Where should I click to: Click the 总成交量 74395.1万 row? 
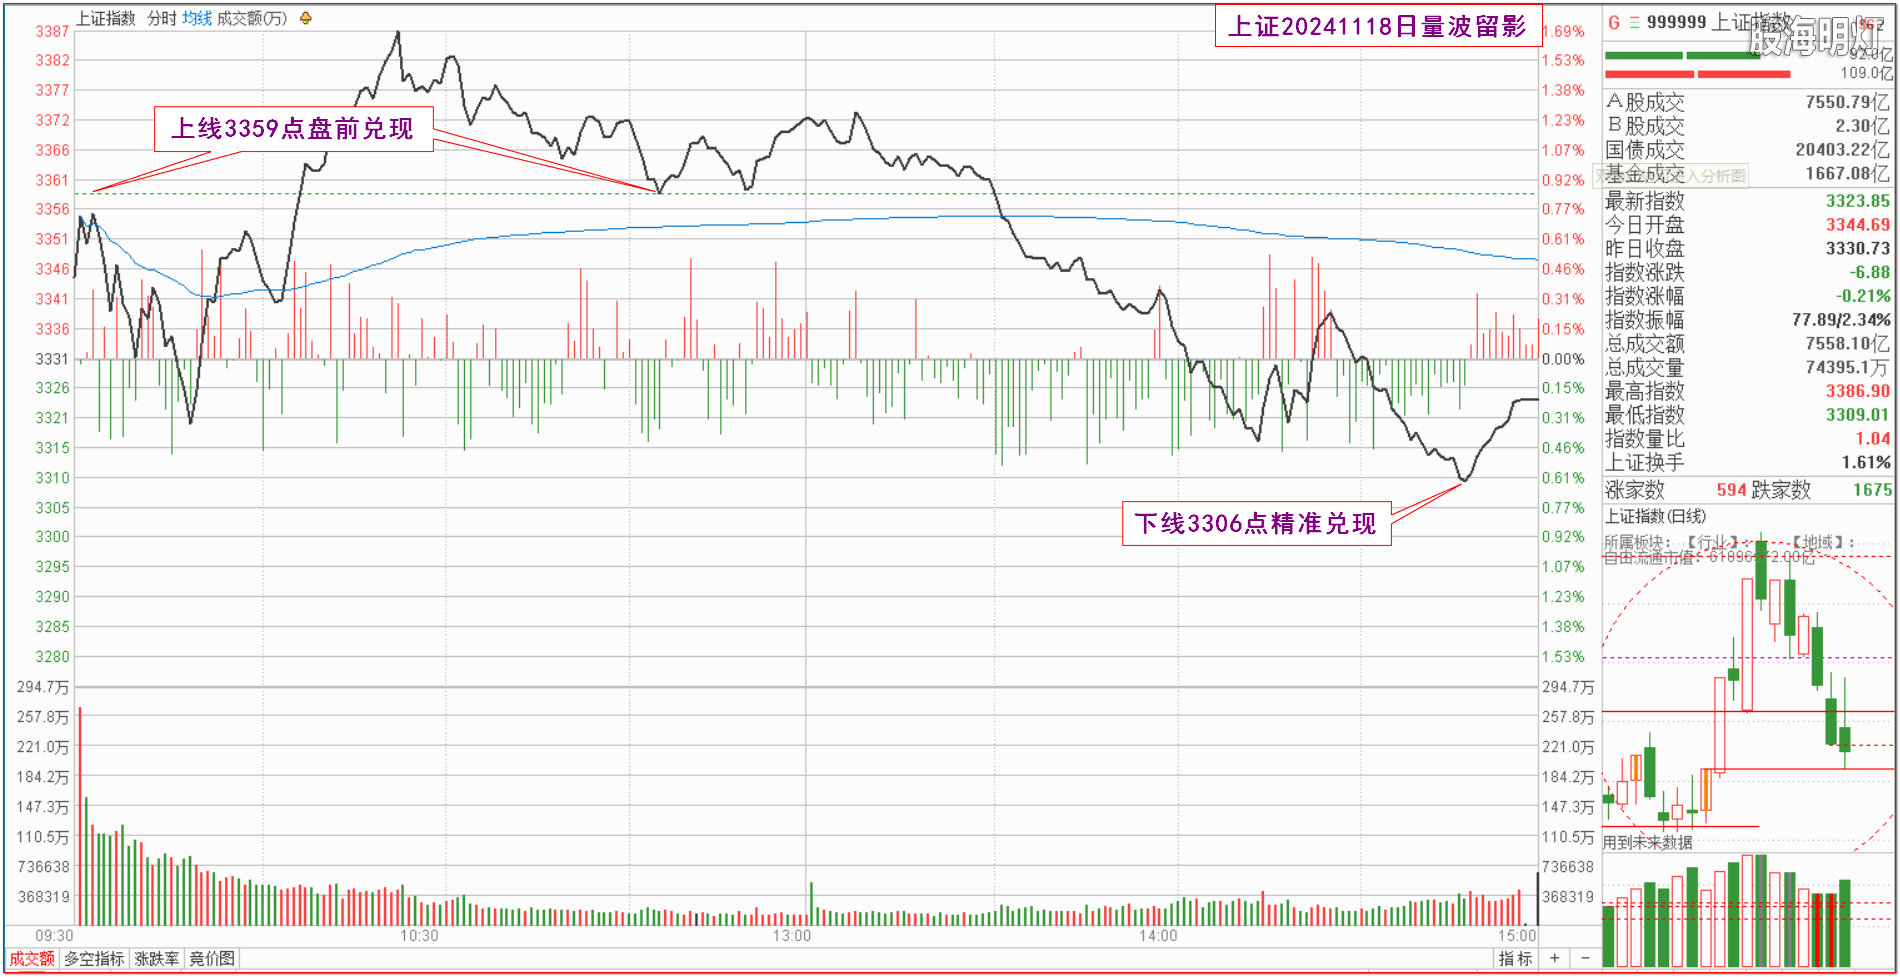(1747, 368)
